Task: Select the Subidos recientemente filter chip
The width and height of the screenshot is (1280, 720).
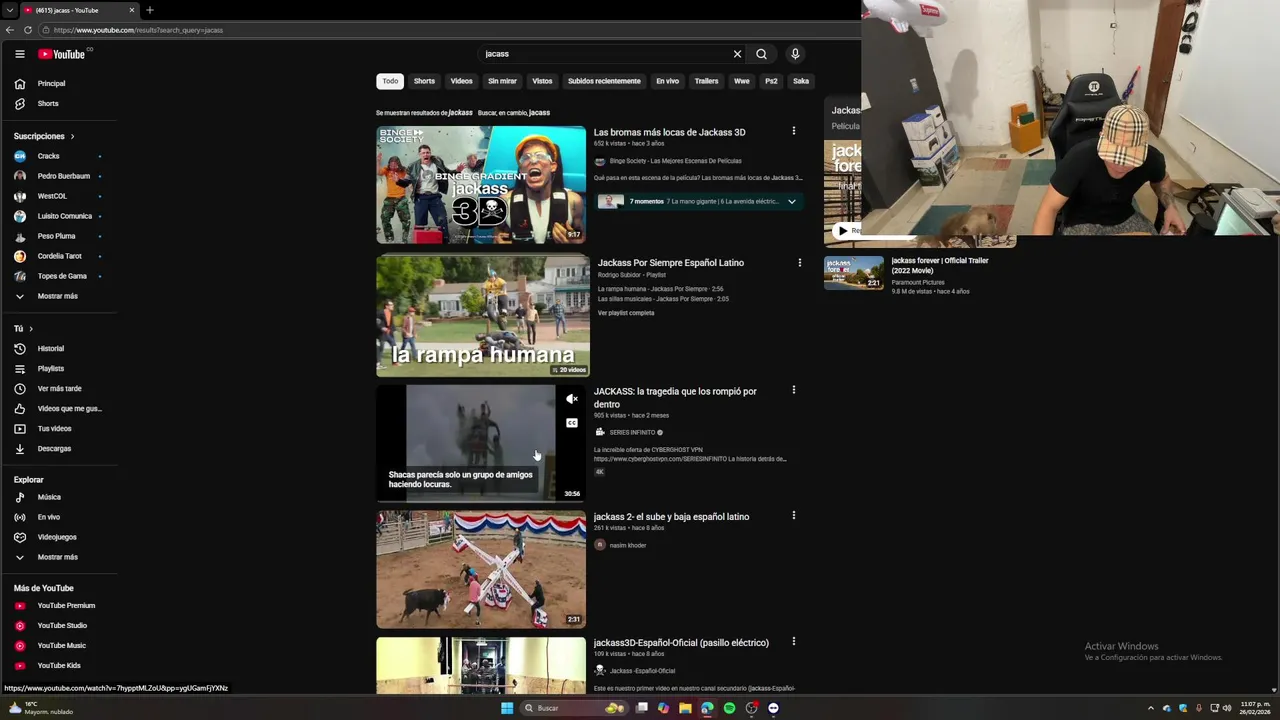Action: click(604, 81)
